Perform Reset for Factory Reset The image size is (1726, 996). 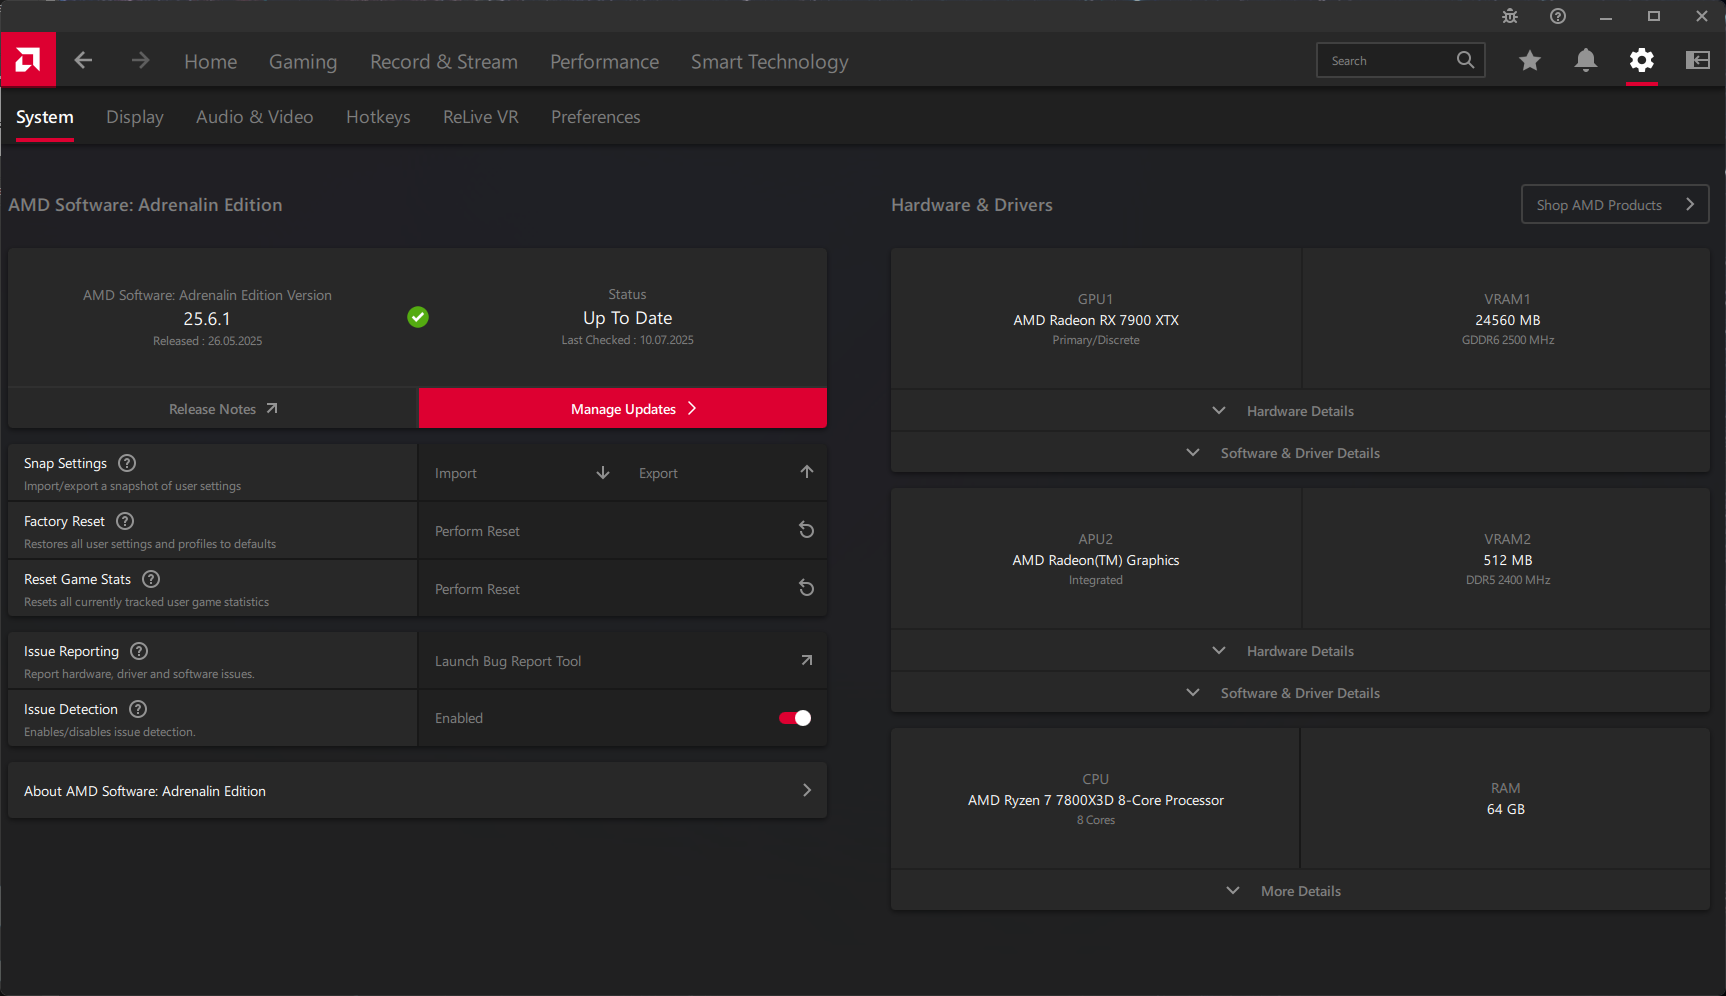click(623, 531)
